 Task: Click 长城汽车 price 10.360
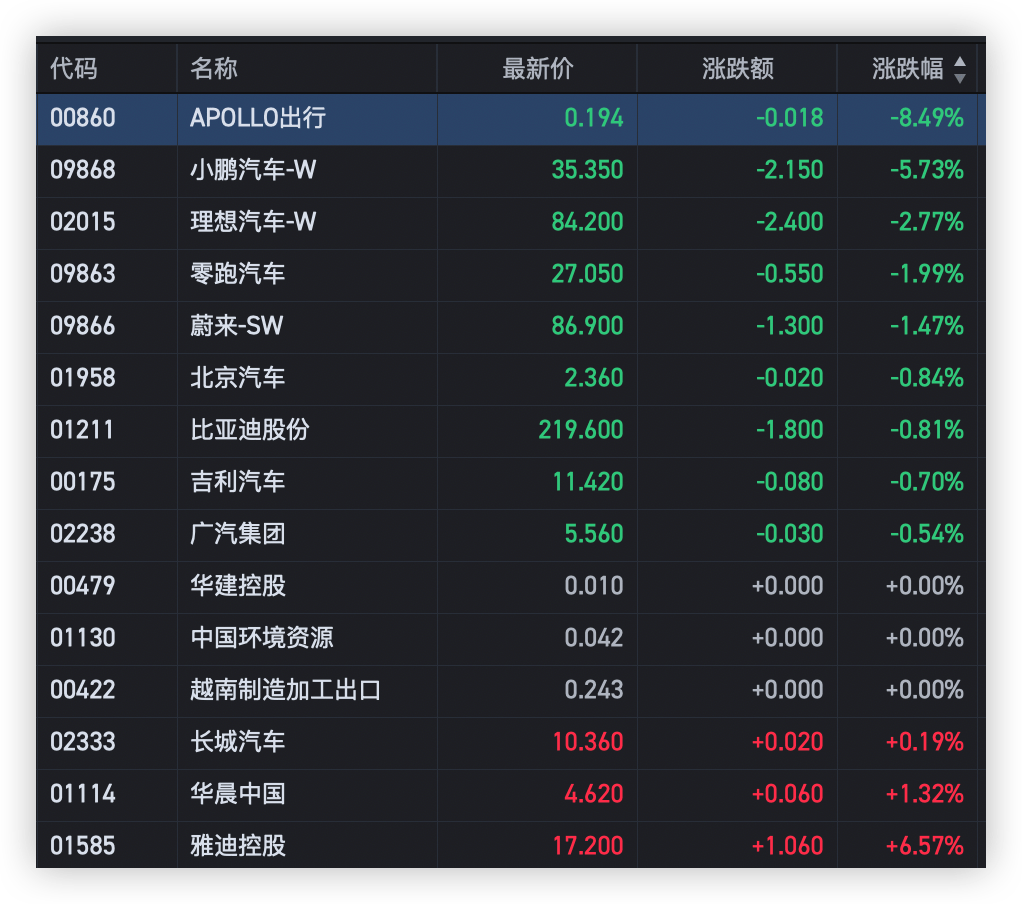588,742
